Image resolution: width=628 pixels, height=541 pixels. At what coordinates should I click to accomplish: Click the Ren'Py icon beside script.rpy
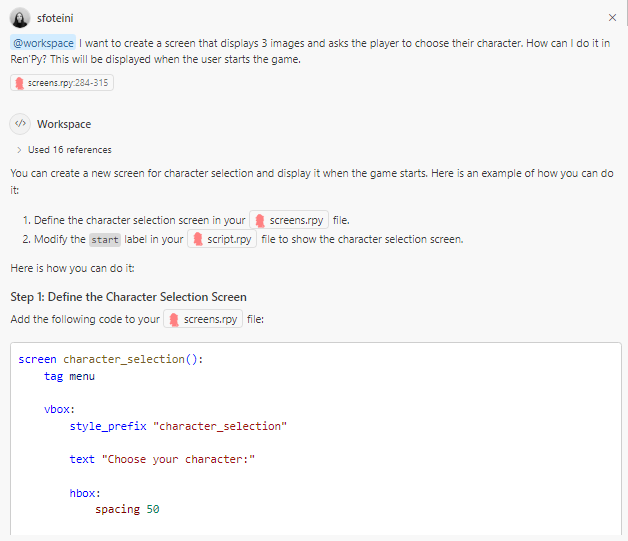point(198,240)
